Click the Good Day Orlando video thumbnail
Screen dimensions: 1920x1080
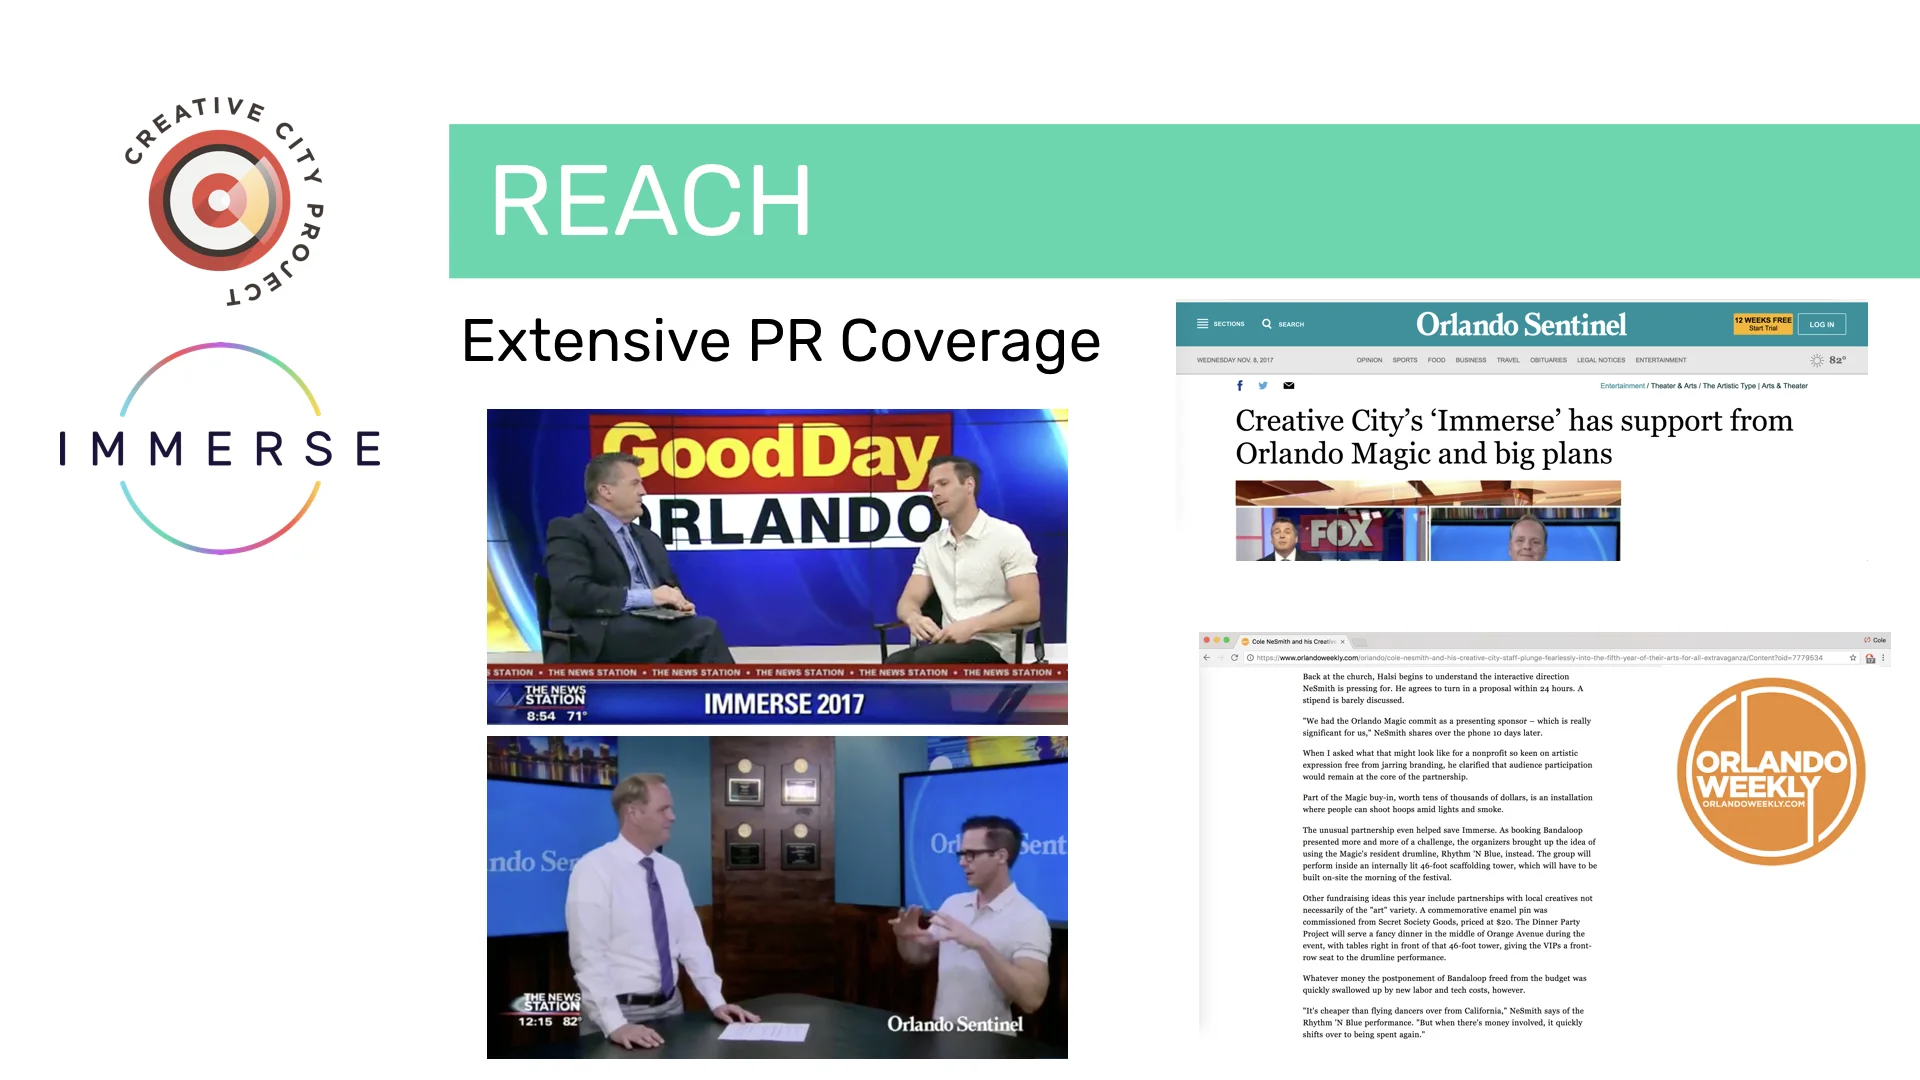coord(777,566)
